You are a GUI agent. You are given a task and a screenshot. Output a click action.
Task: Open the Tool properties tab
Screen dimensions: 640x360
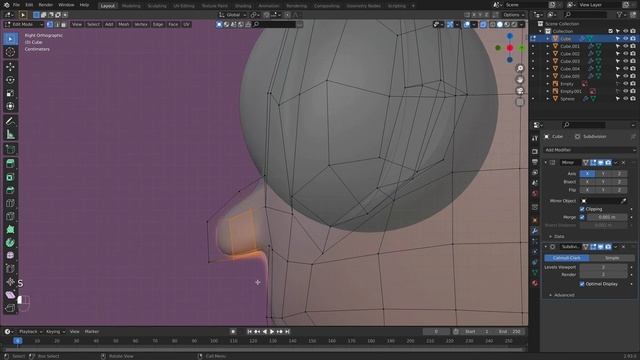tap(535, 138)
